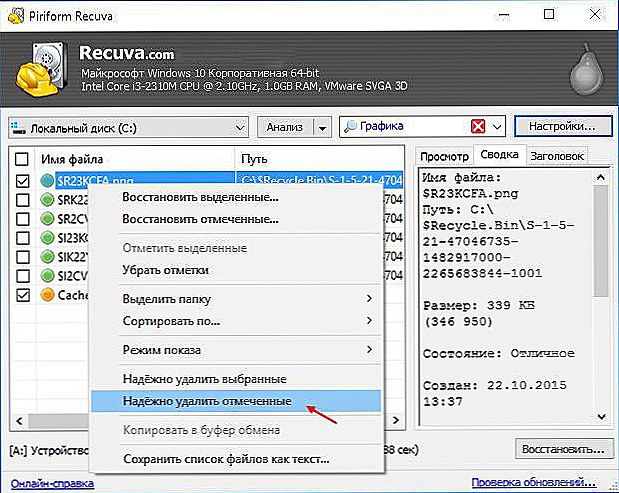The height and width of the screenshot is (493, 619).
Task: Select Надёжно удалить выбранные
Action: [236, 379]
